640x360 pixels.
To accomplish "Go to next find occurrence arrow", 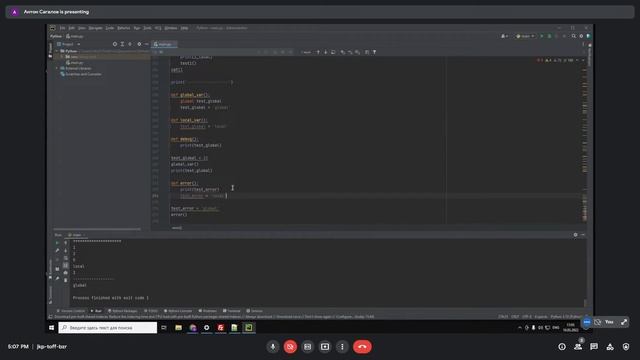I will point(326,52).
